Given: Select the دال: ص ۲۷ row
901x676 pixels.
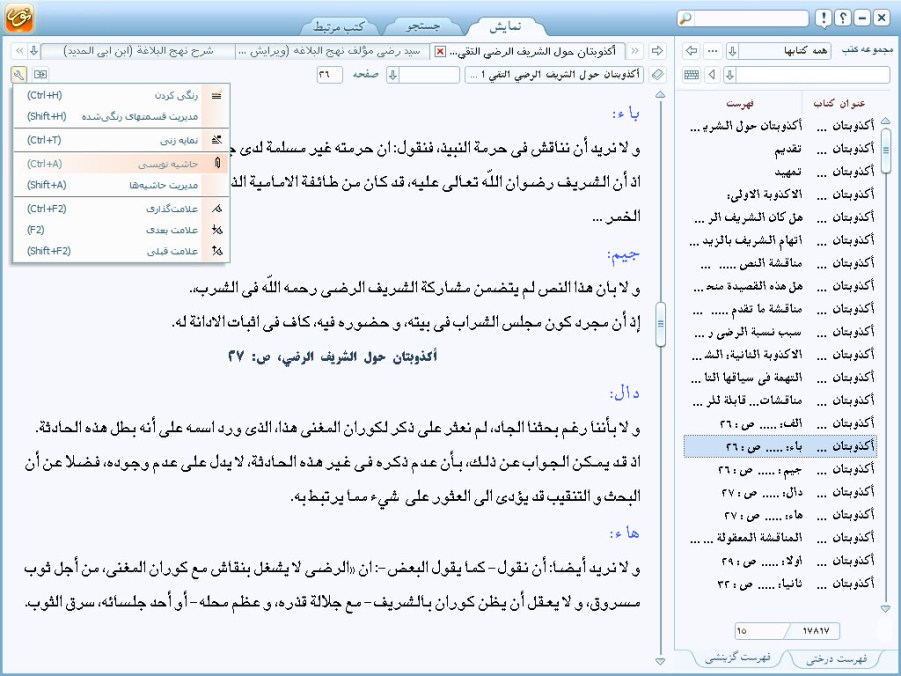Looking at the screenshot, I should tap(780, 492).
